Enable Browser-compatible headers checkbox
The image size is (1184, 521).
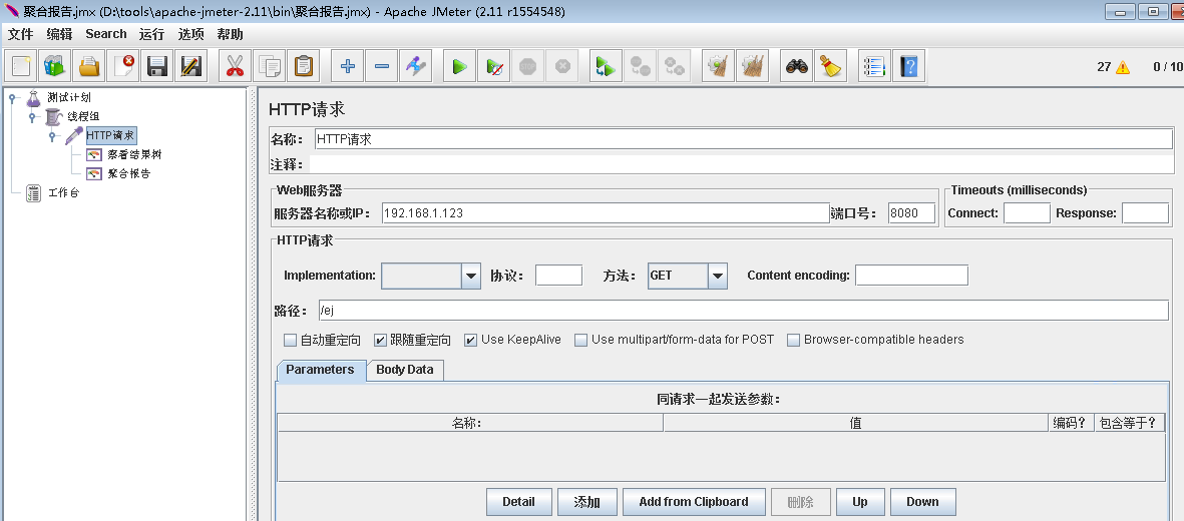(x=794, y=340)
